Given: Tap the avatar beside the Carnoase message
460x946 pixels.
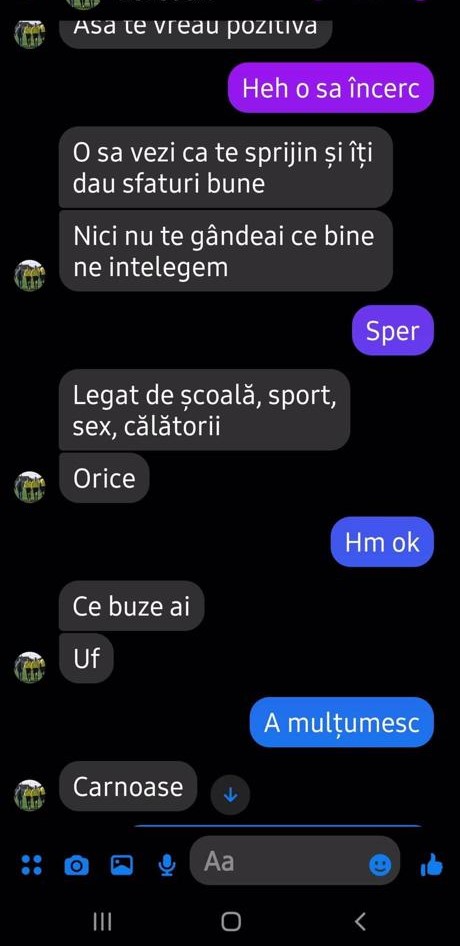Looking at the screenshot, I should pyautogui.click(x=30, y=795).
